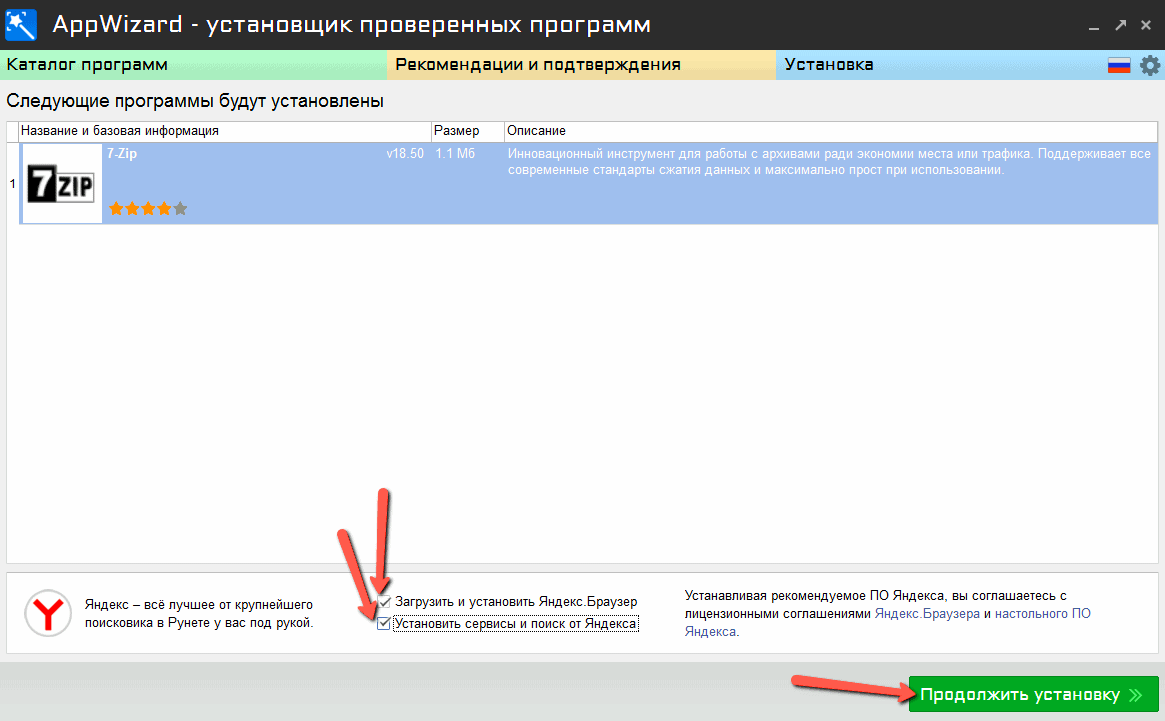Switch to the 'Каталог программ' tab
This screenshot has height=721, width=1165.
[x=87, y=65]
